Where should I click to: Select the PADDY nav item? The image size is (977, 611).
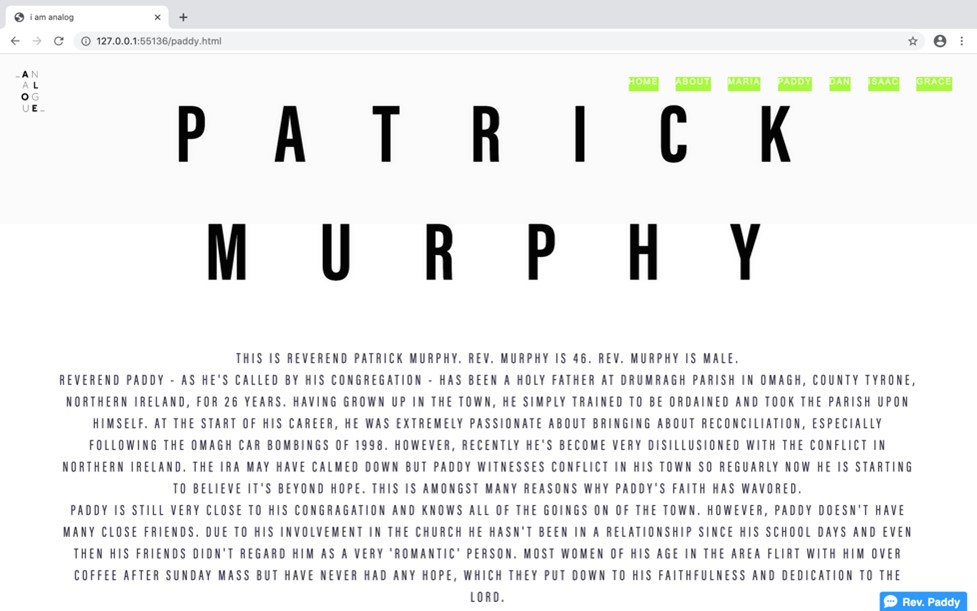[x=794, y=83]
